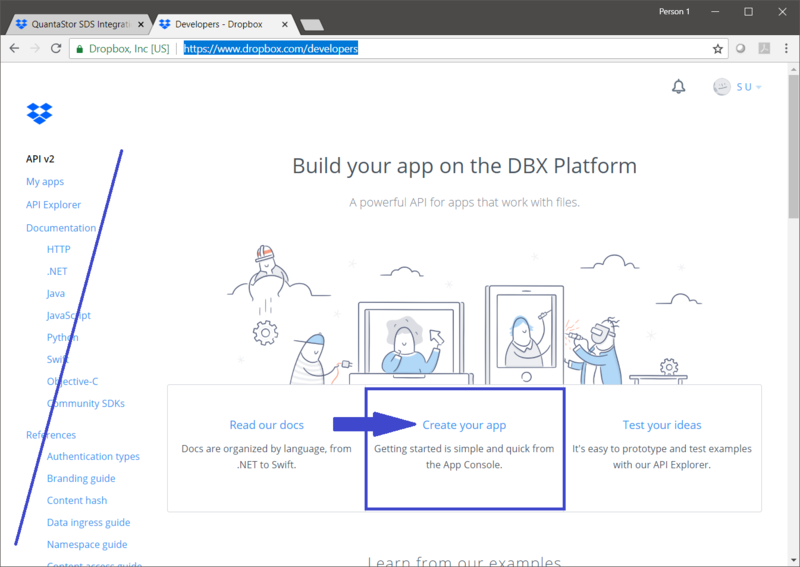Click the green lock security icon
This screenshot has height=567, width=800.
click(x=79, y=49)
